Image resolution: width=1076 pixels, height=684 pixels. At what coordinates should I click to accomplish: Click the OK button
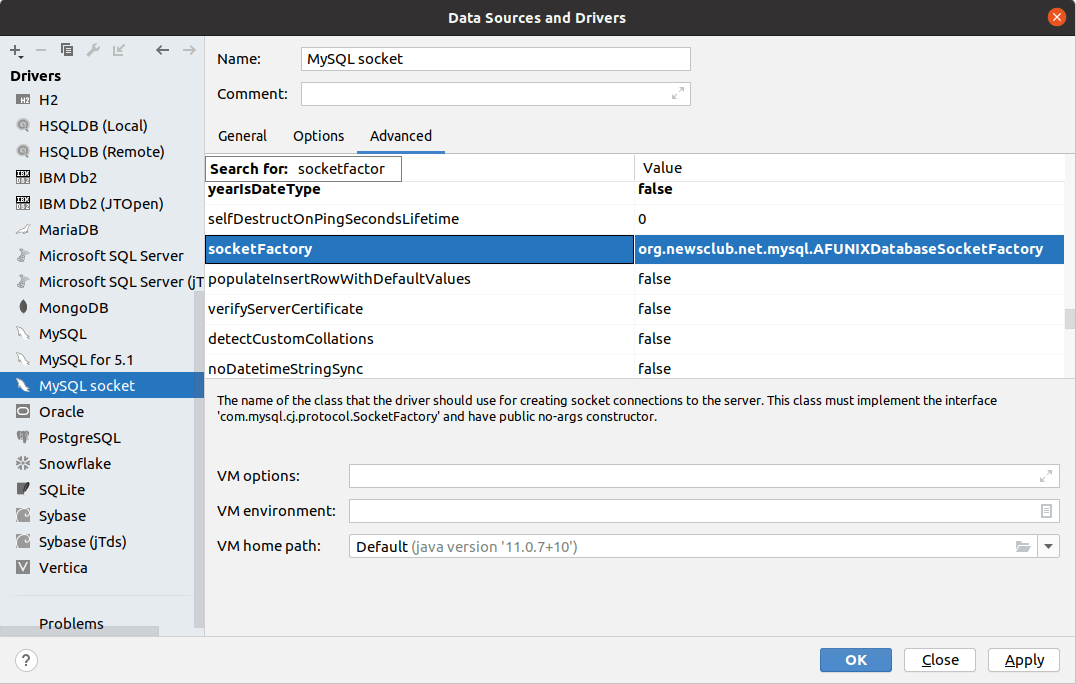click(x=855, y=660)
